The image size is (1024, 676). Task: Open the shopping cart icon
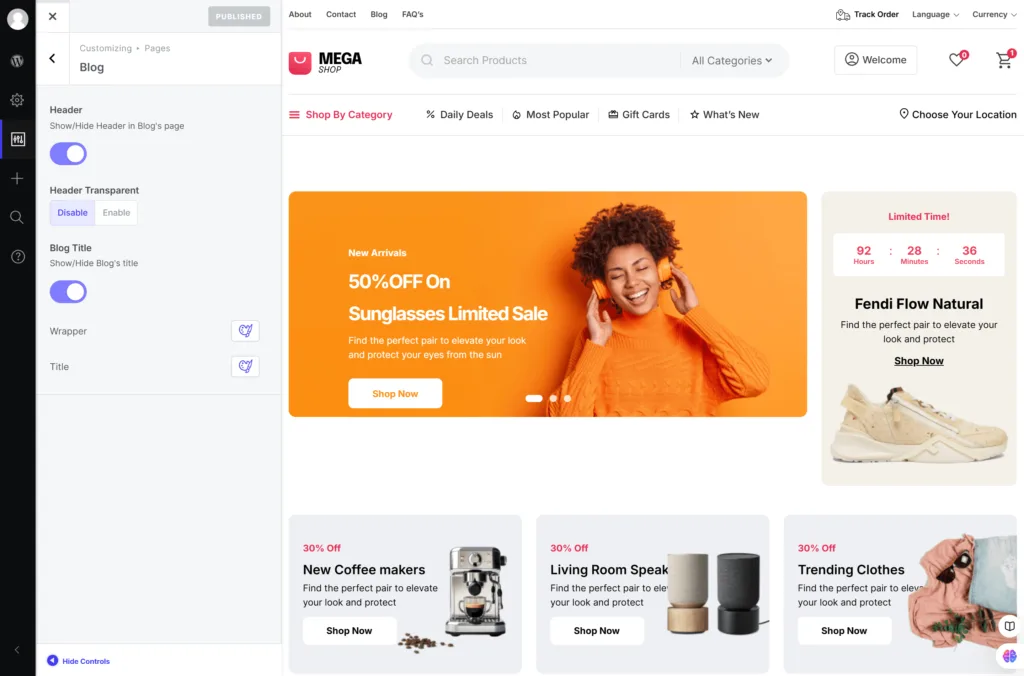point(1005,59)
